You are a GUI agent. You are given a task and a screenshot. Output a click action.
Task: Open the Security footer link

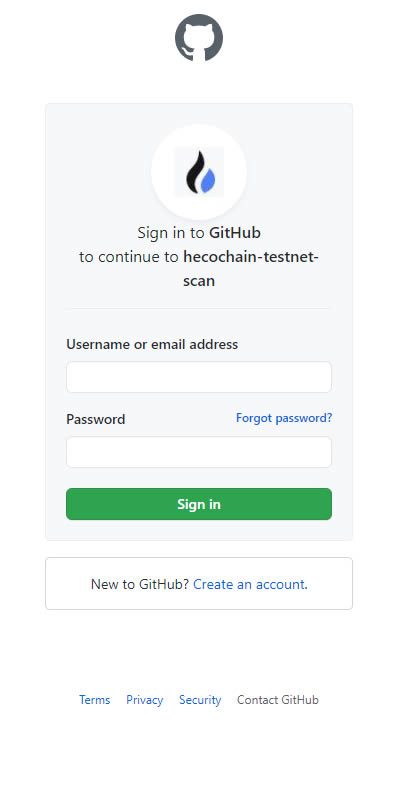pos(200,700)
